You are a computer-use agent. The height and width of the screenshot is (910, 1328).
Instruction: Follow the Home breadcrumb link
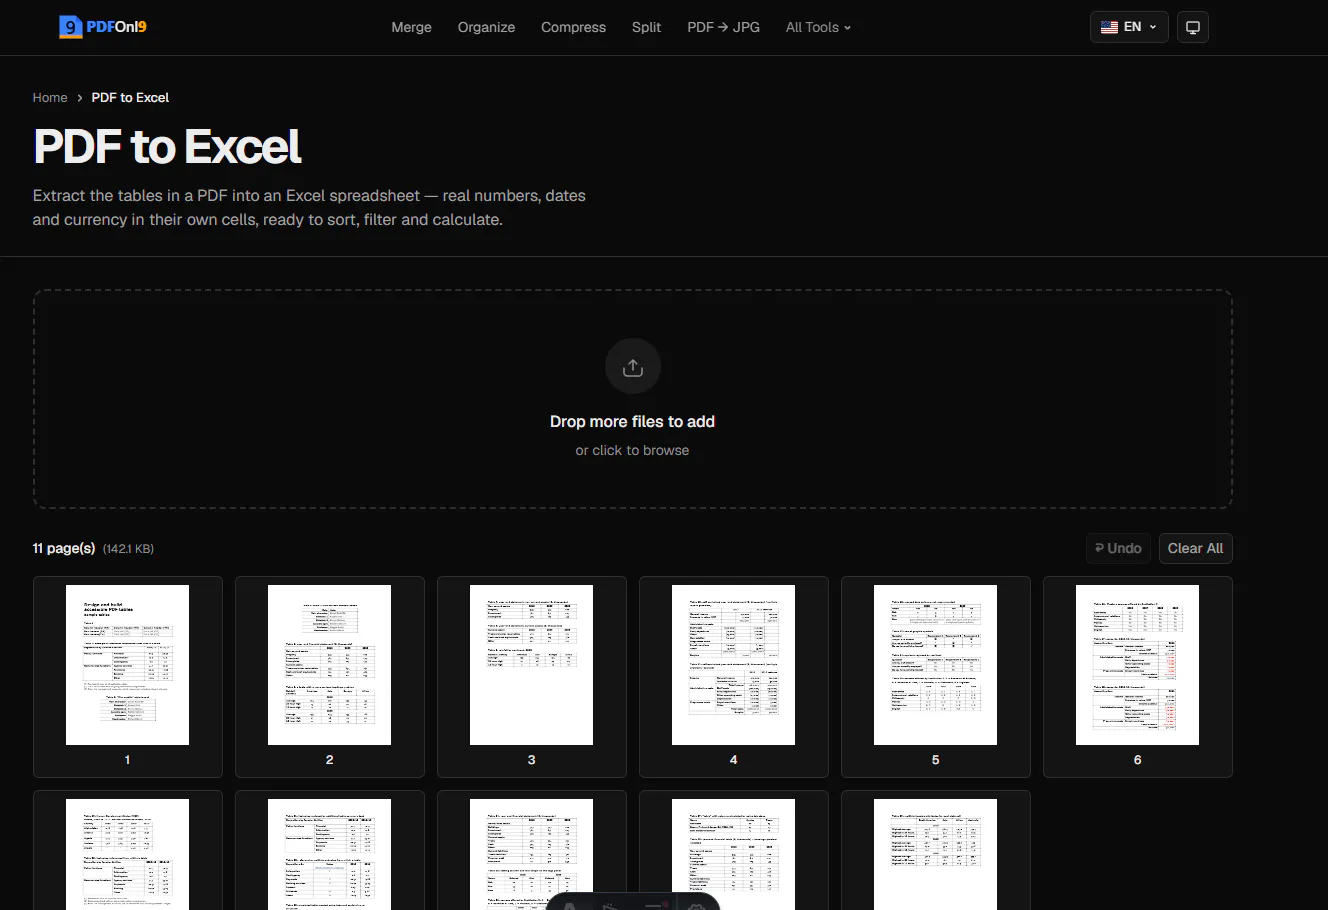[x=50, y=97]
